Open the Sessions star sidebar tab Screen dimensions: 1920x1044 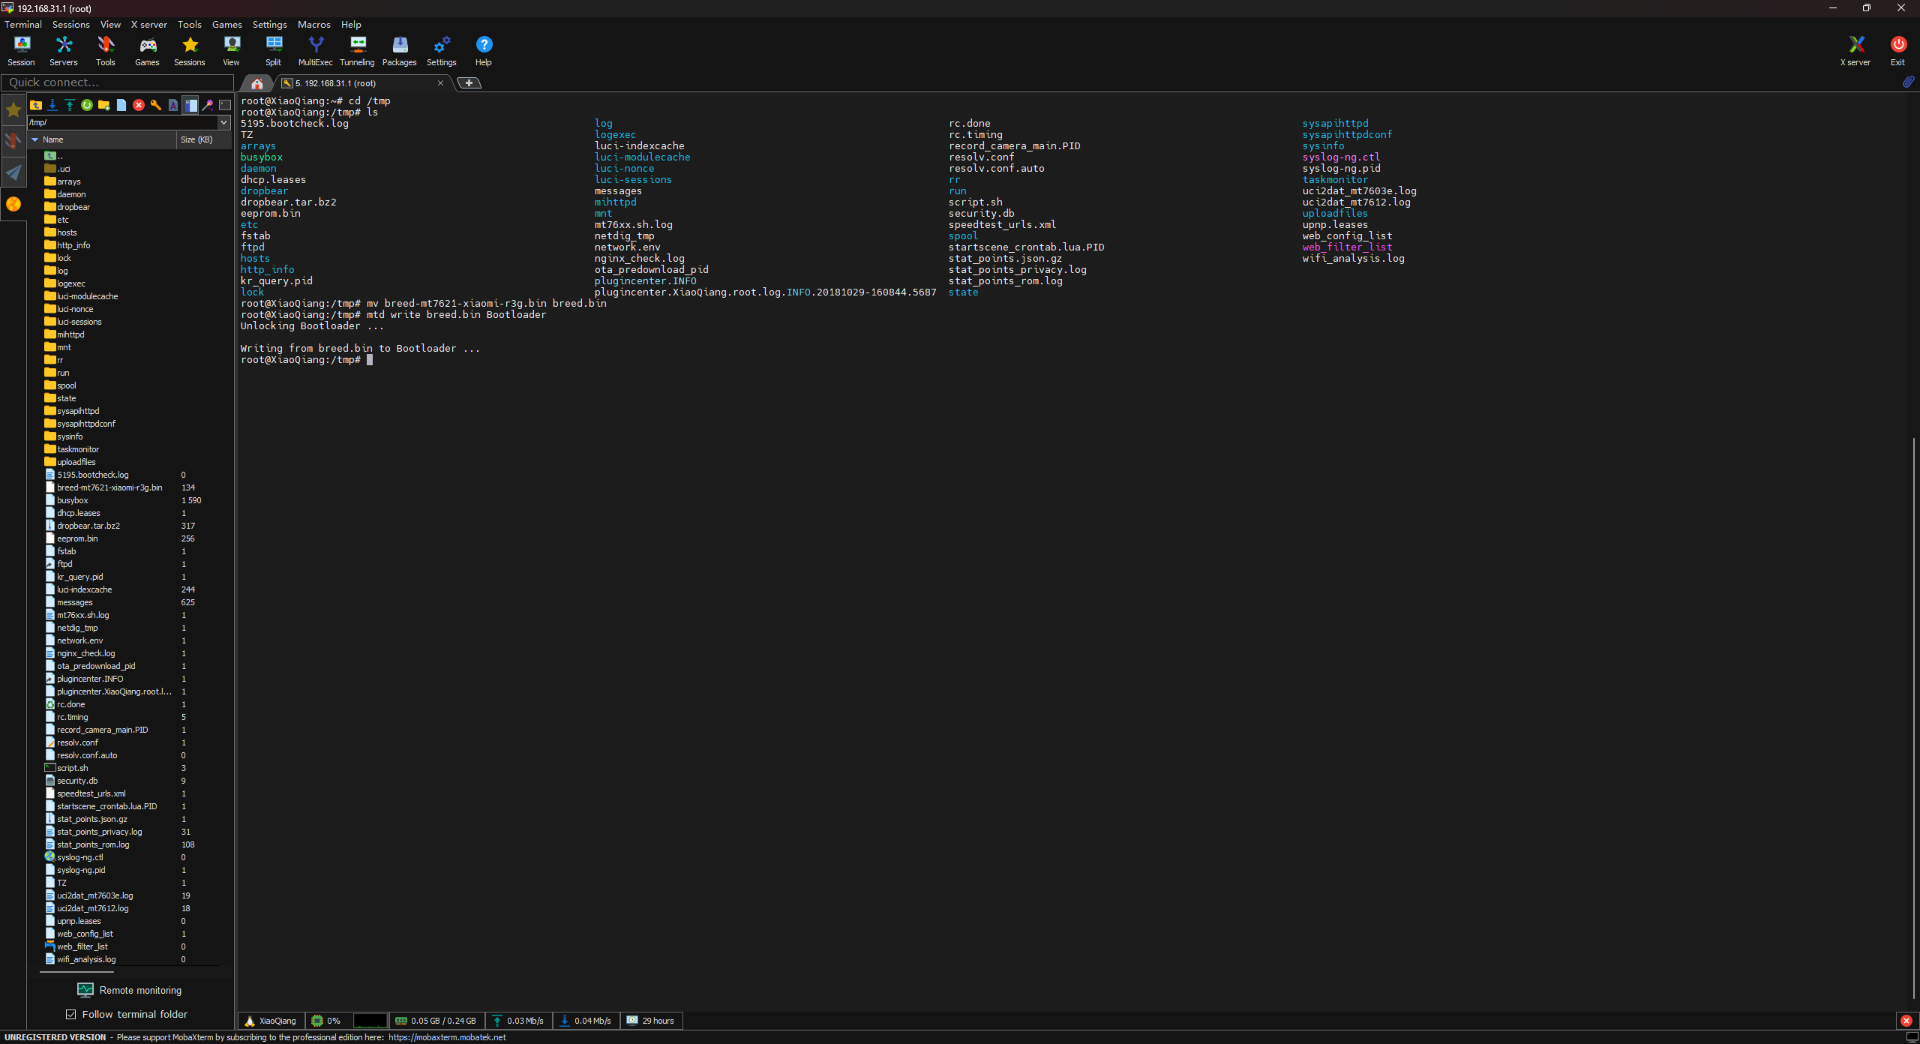[13, 110]
